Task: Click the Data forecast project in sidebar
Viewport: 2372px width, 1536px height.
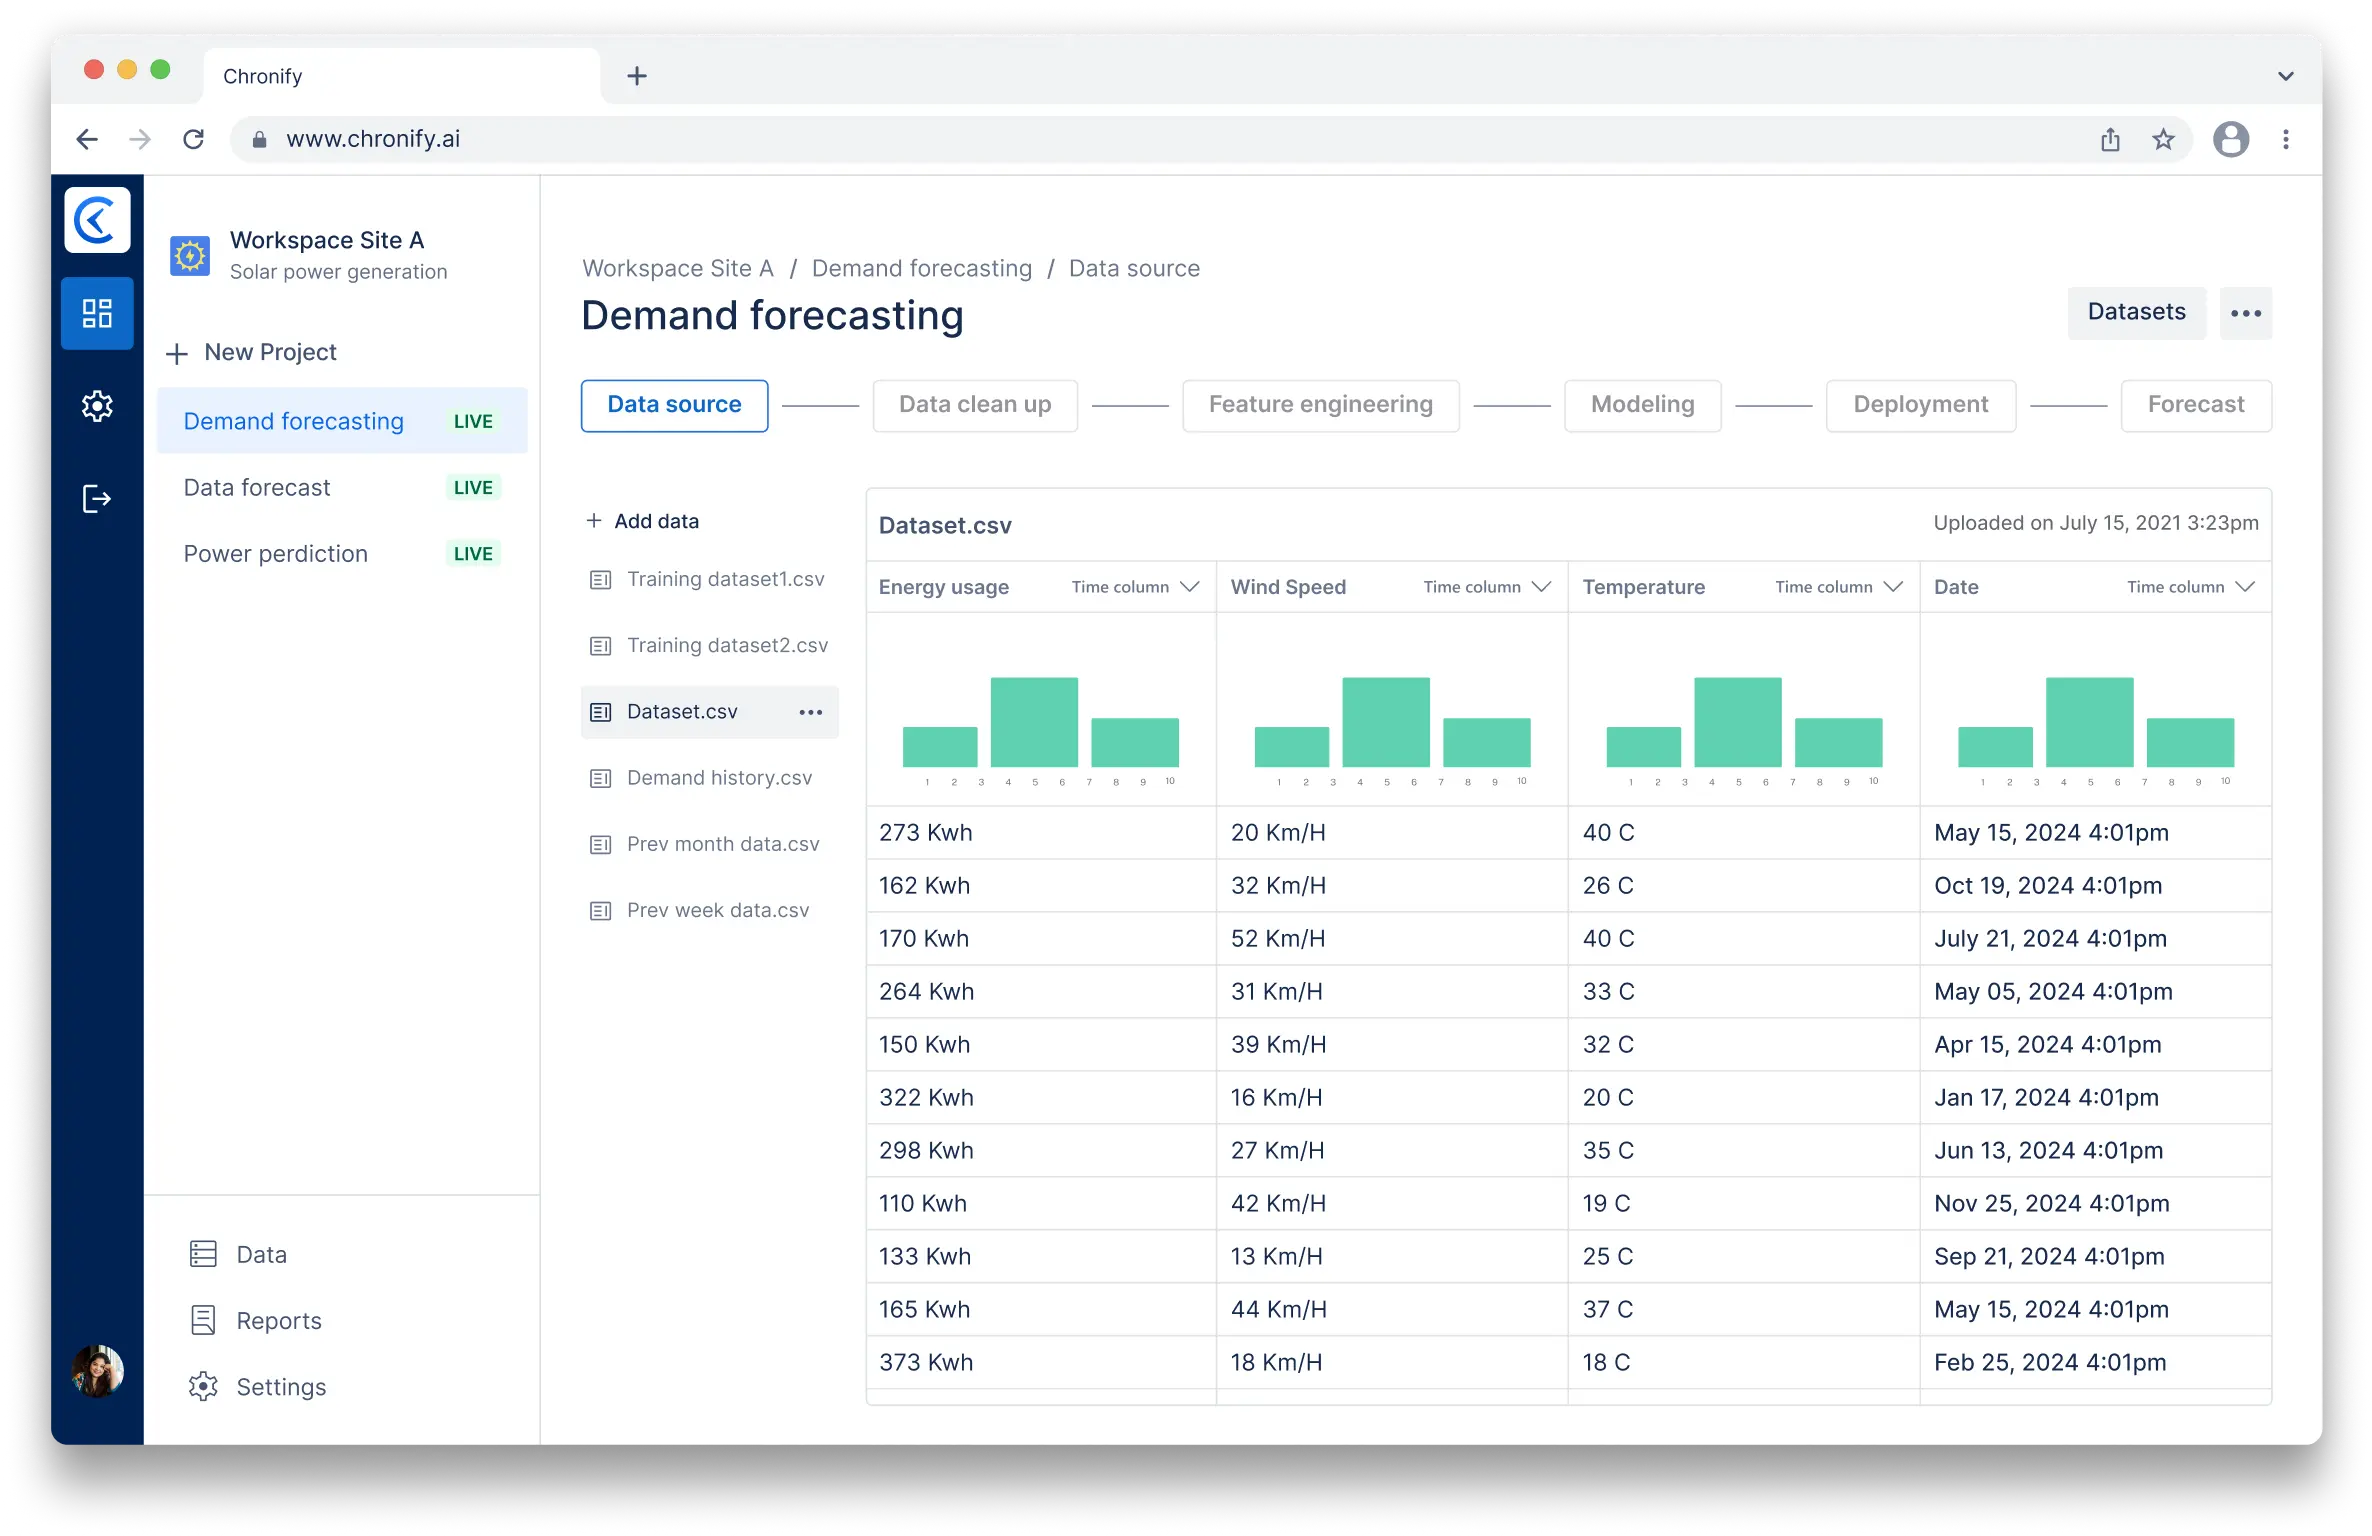Action: (x=256, y=486)
